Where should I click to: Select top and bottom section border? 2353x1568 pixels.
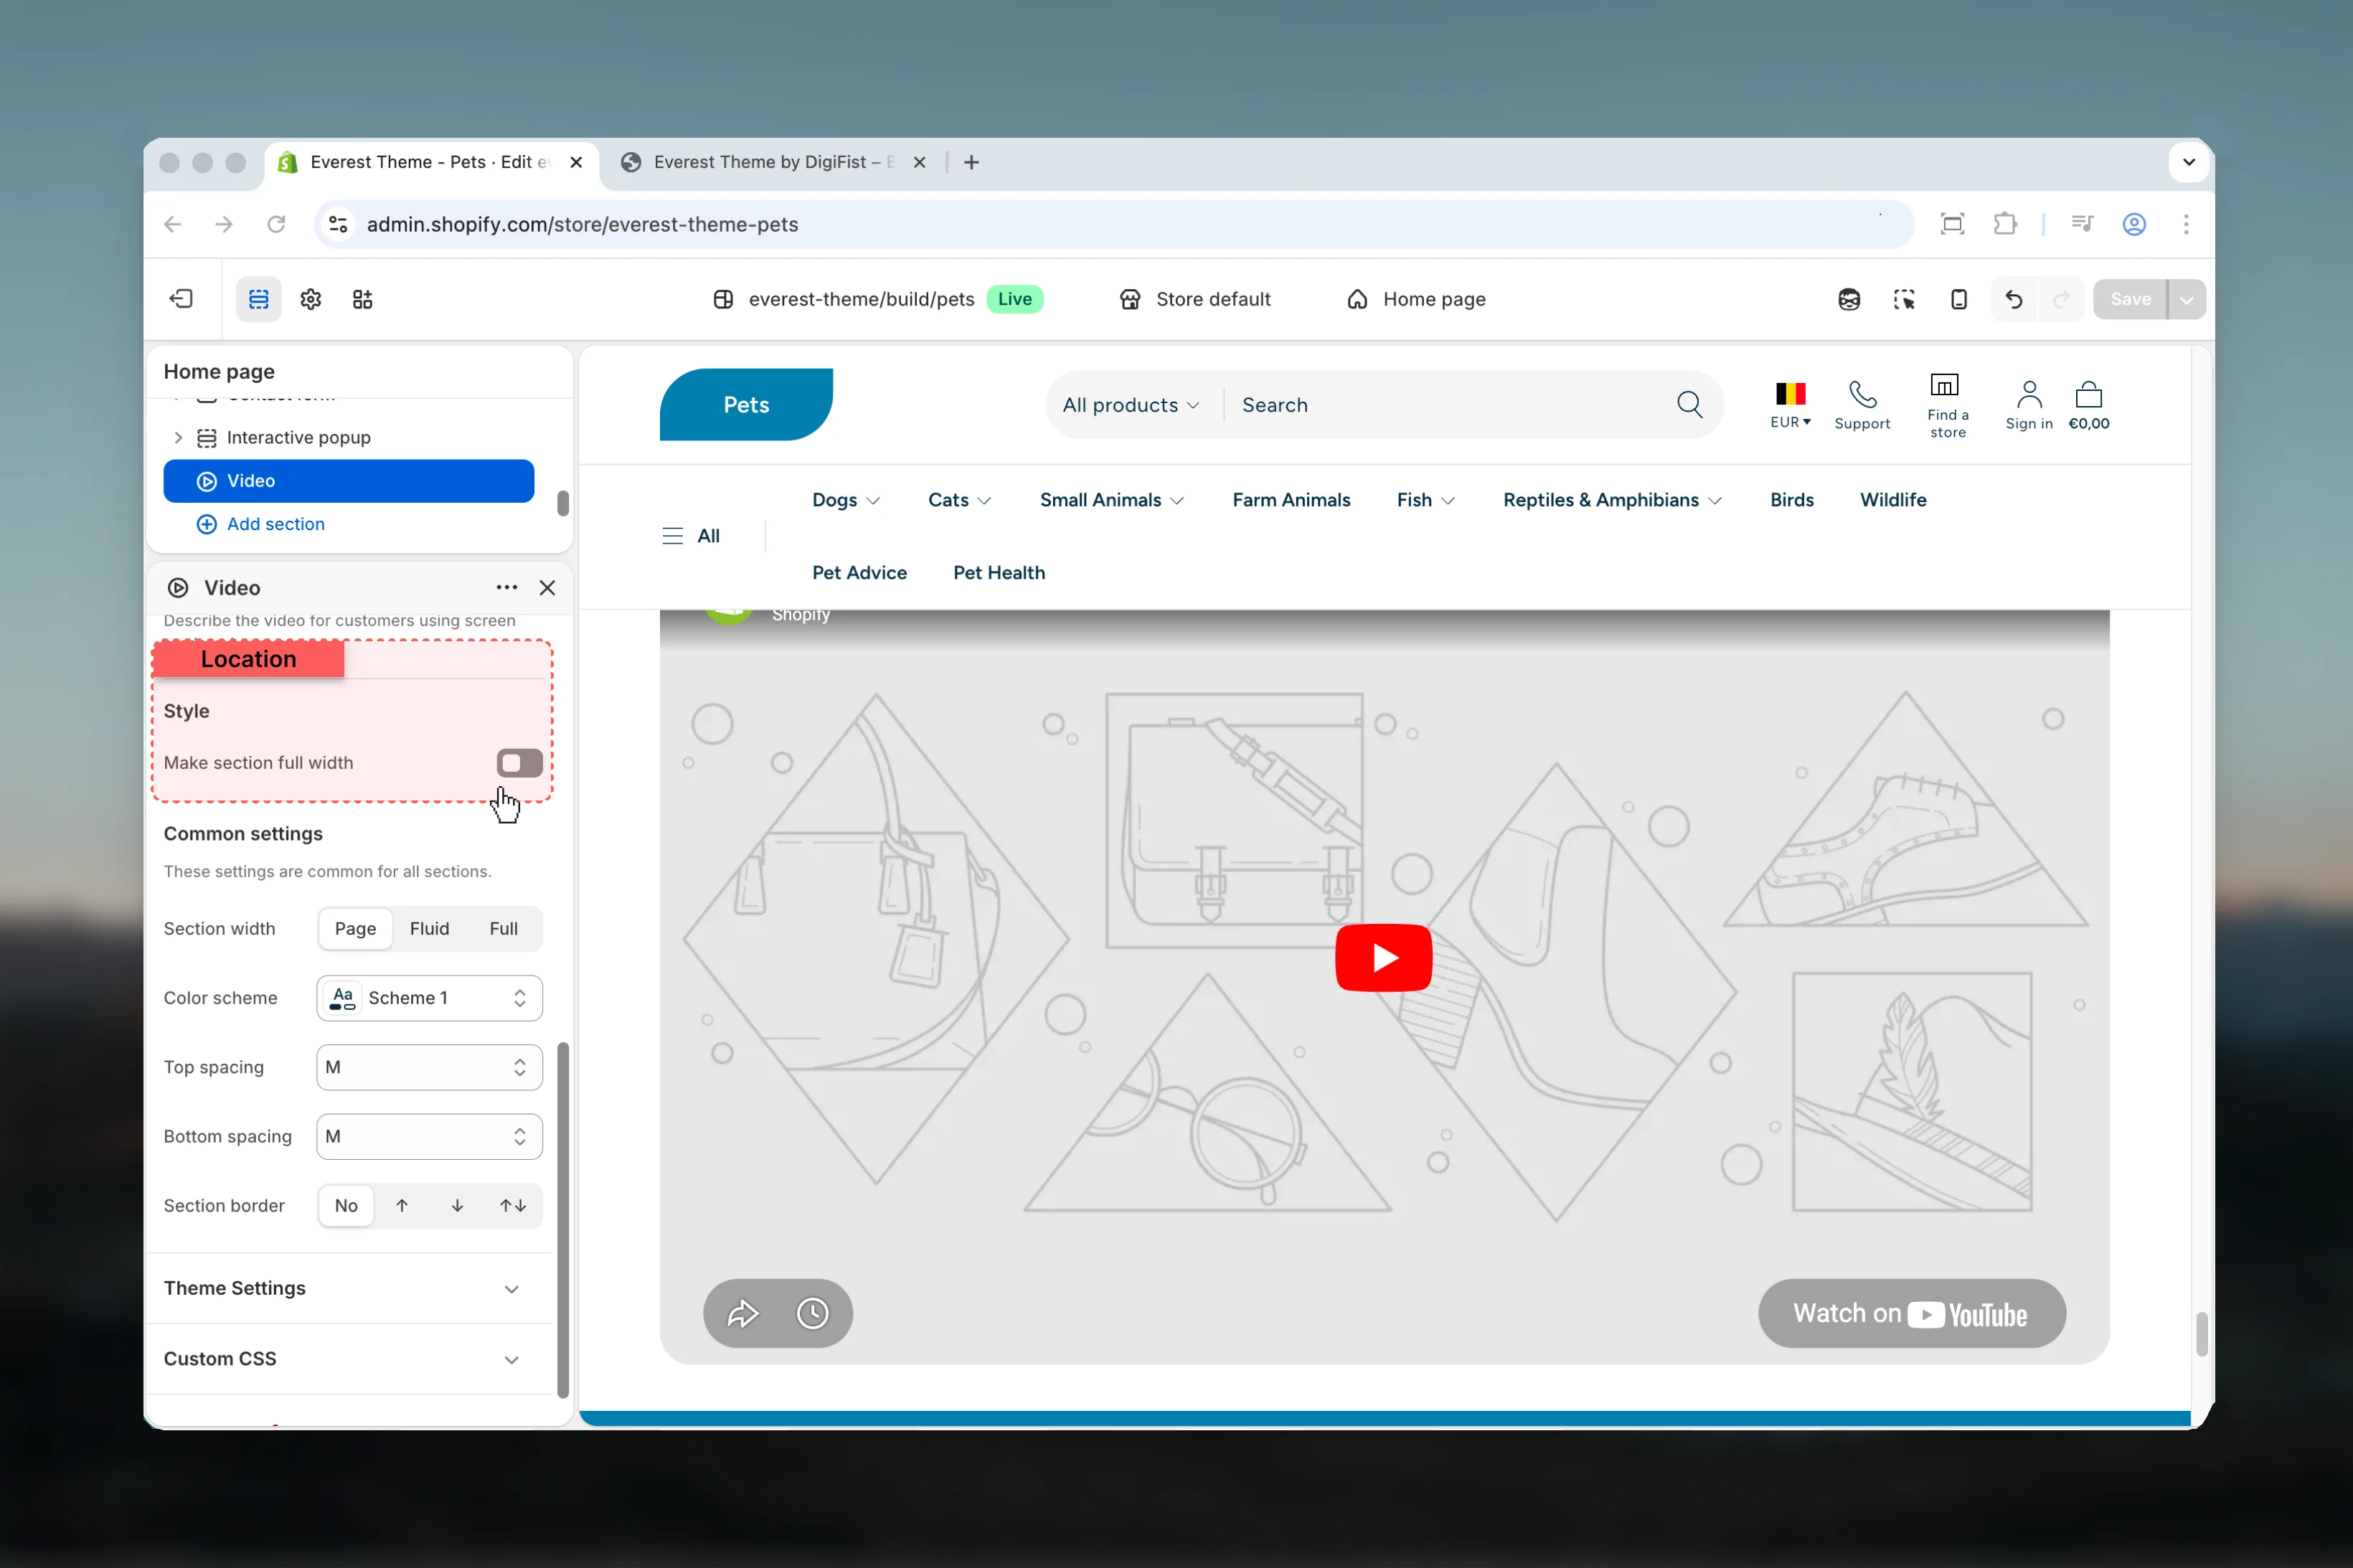click(513, 1205)
